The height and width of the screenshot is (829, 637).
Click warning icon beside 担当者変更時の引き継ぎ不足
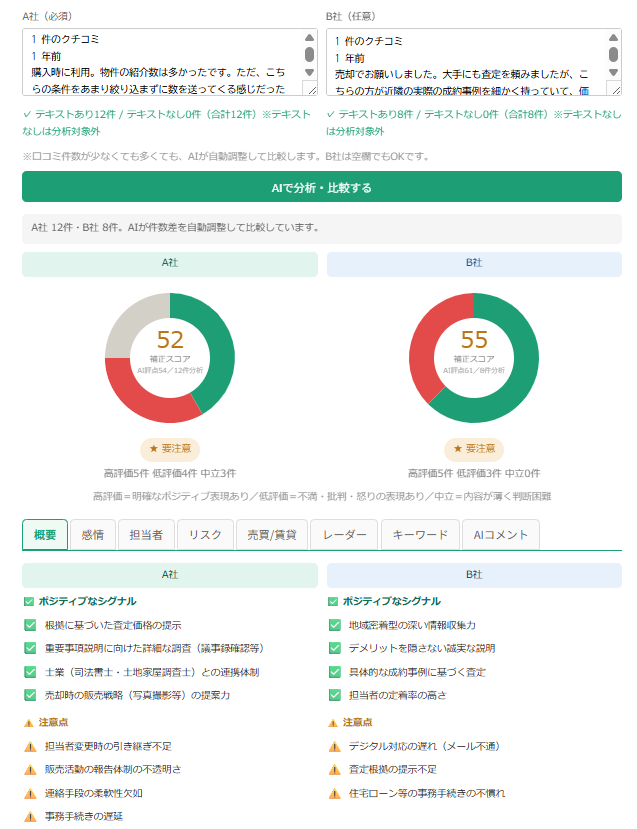(30, 747)
